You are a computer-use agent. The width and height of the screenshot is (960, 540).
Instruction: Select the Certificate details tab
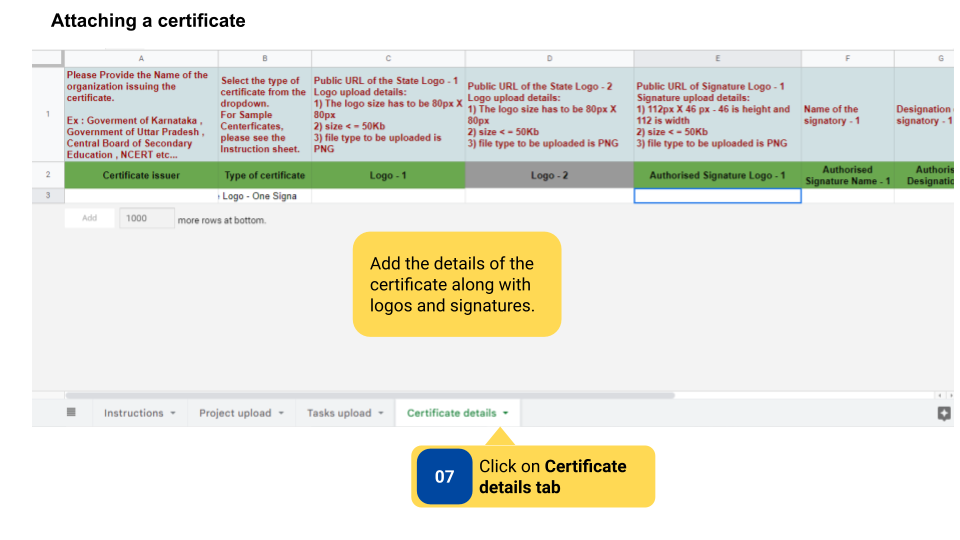coord(451,413)
